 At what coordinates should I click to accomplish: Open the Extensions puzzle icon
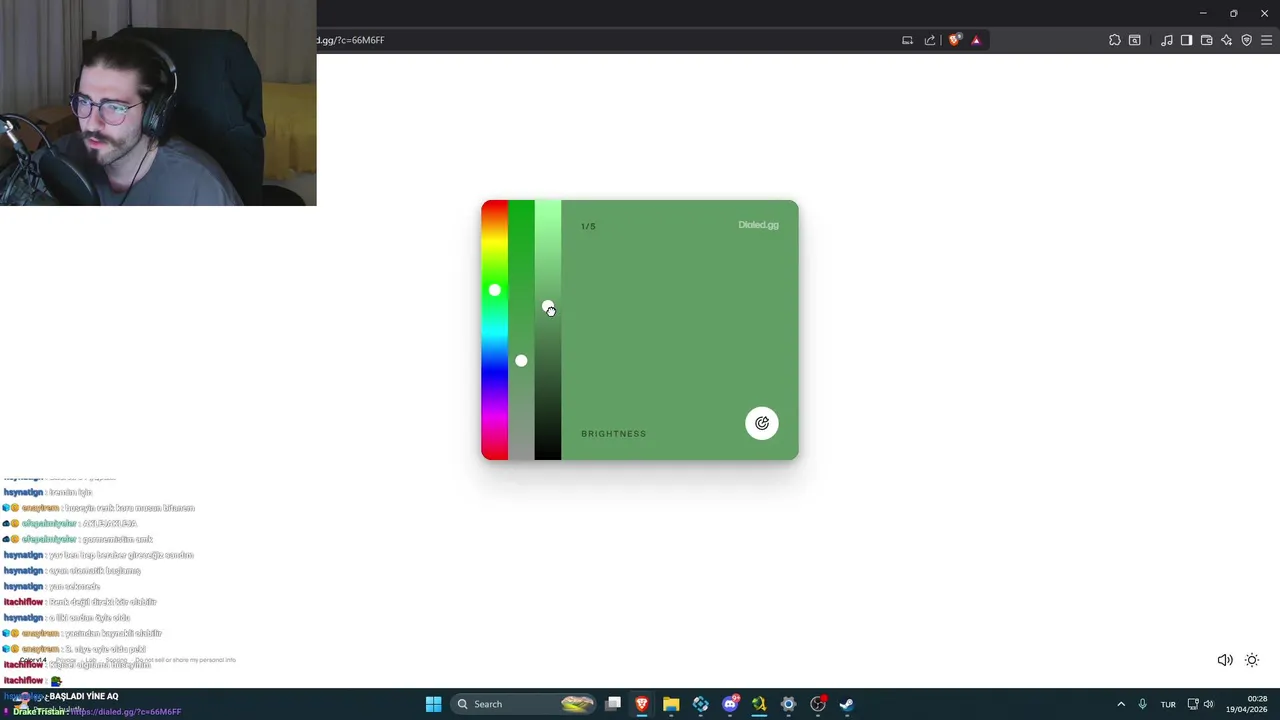(x=1115, y=40)
